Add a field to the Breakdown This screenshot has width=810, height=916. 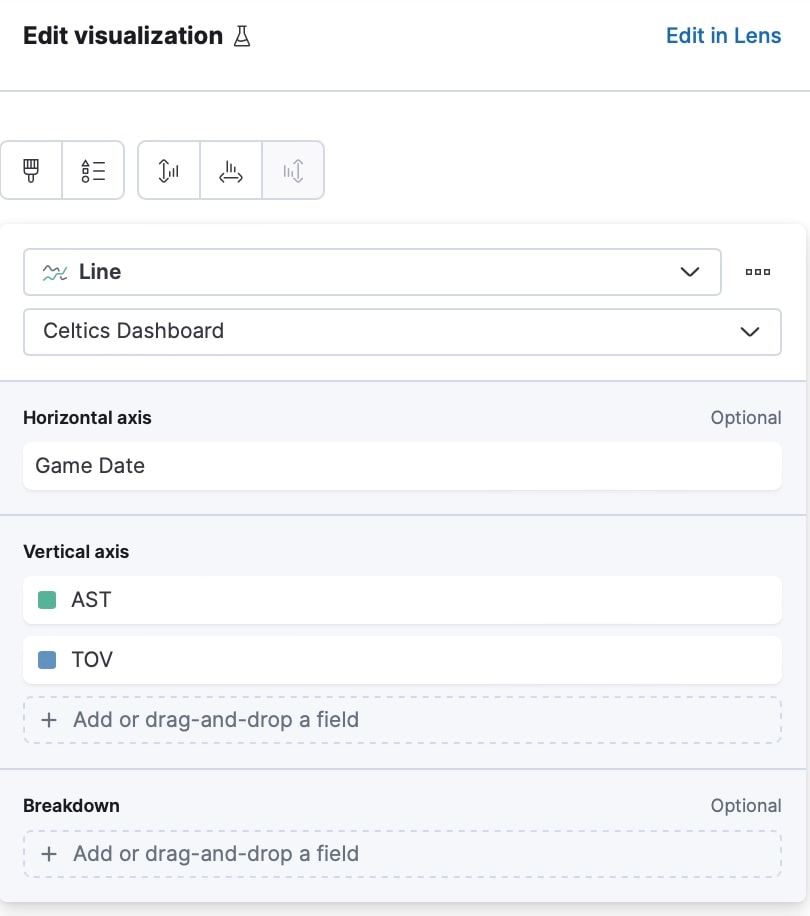click(402, 854)
